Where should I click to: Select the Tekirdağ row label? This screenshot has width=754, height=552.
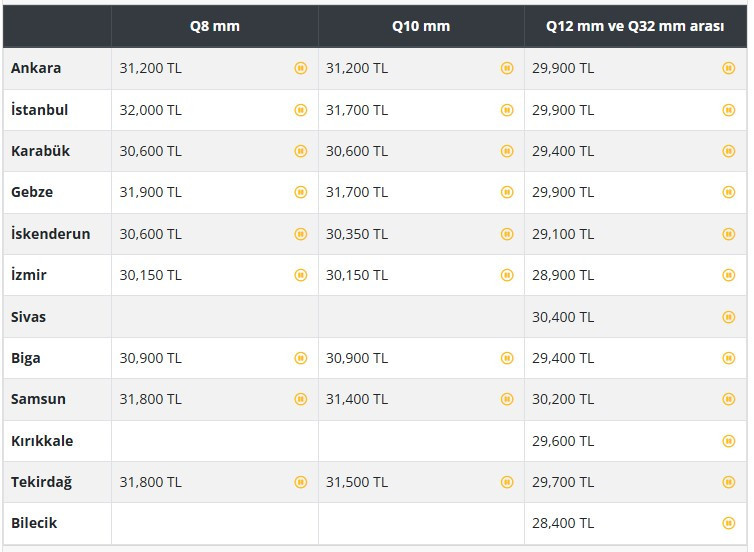point(41,482)
